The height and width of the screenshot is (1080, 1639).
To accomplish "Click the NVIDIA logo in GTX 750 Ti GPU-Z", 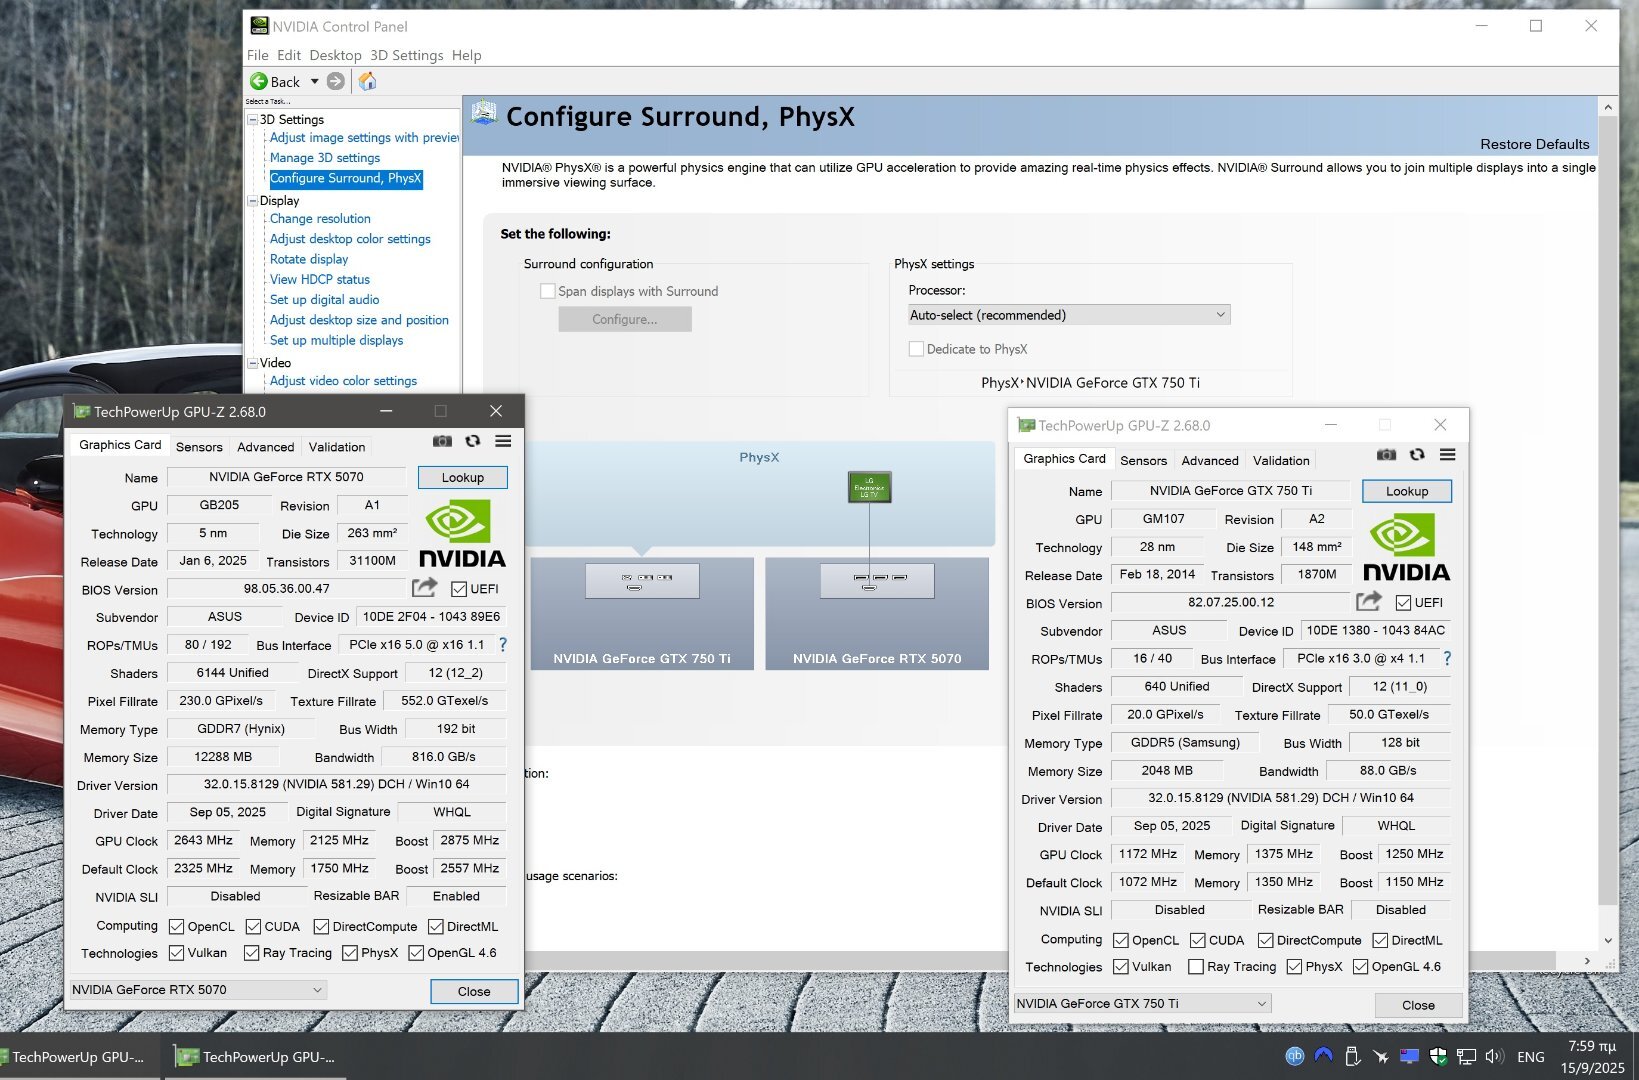I will coord(1406,547).
